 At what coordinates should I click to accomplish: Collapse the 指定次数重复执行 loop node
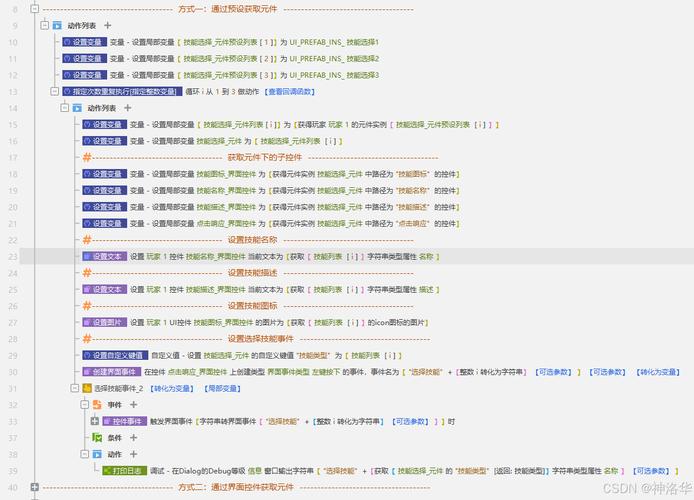click(54, 92)
